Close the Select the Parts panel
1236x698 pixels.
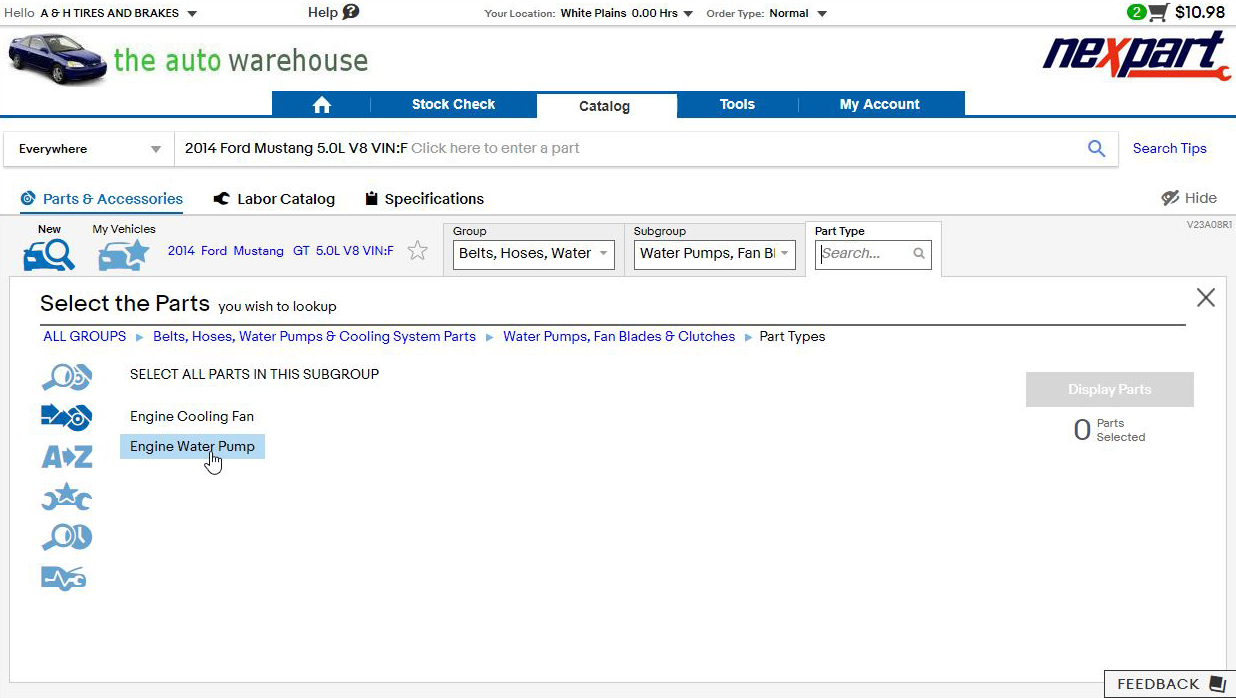(x=1206, y=297)
